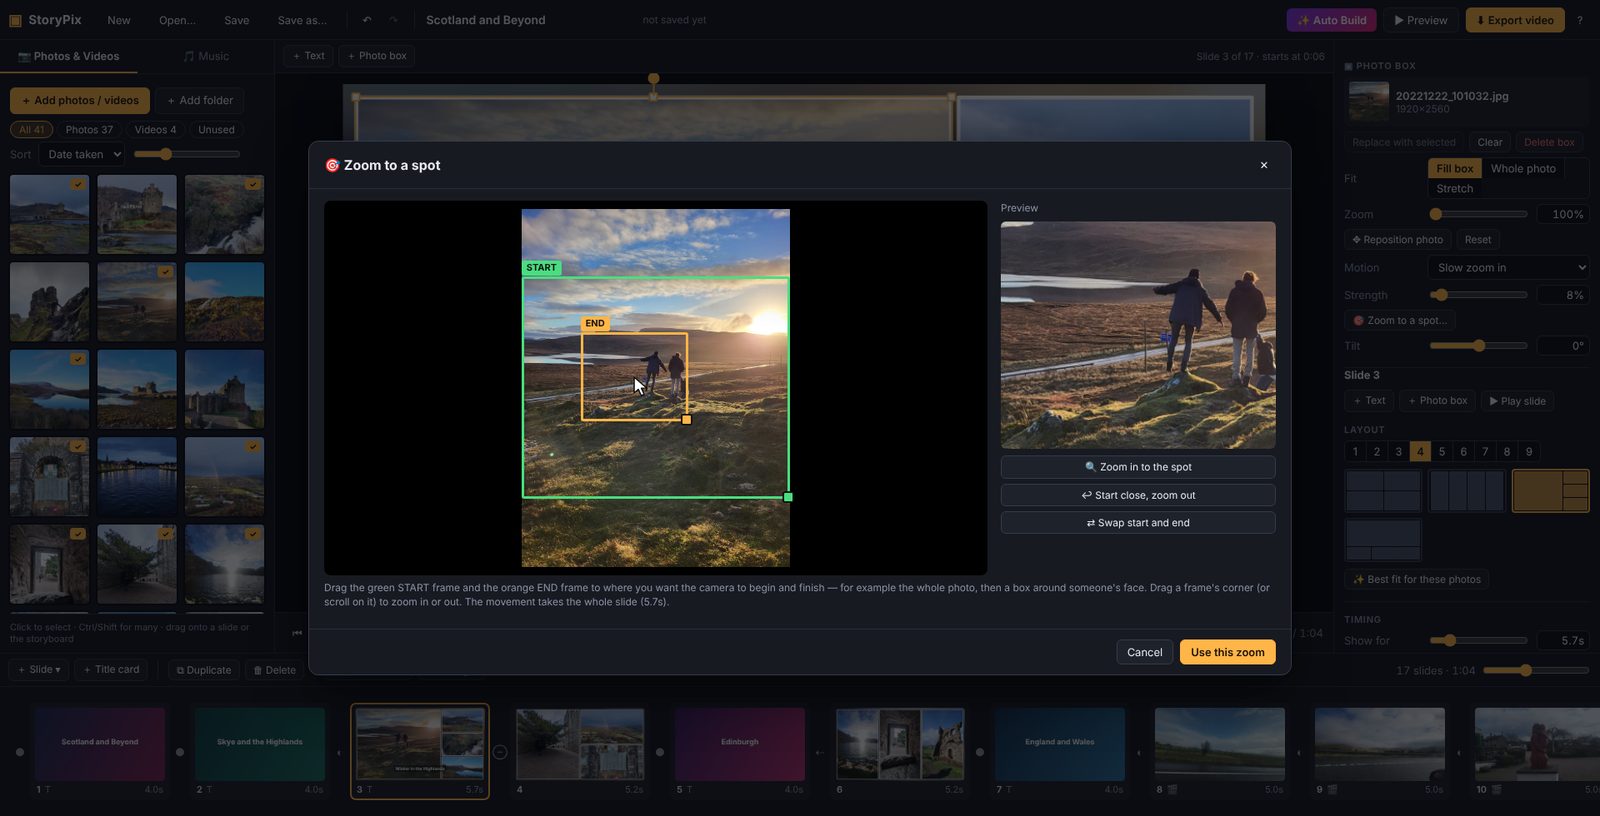Click the Duplicate slide button
Viewport: 1600px width, 816px height.
point(204,670)
